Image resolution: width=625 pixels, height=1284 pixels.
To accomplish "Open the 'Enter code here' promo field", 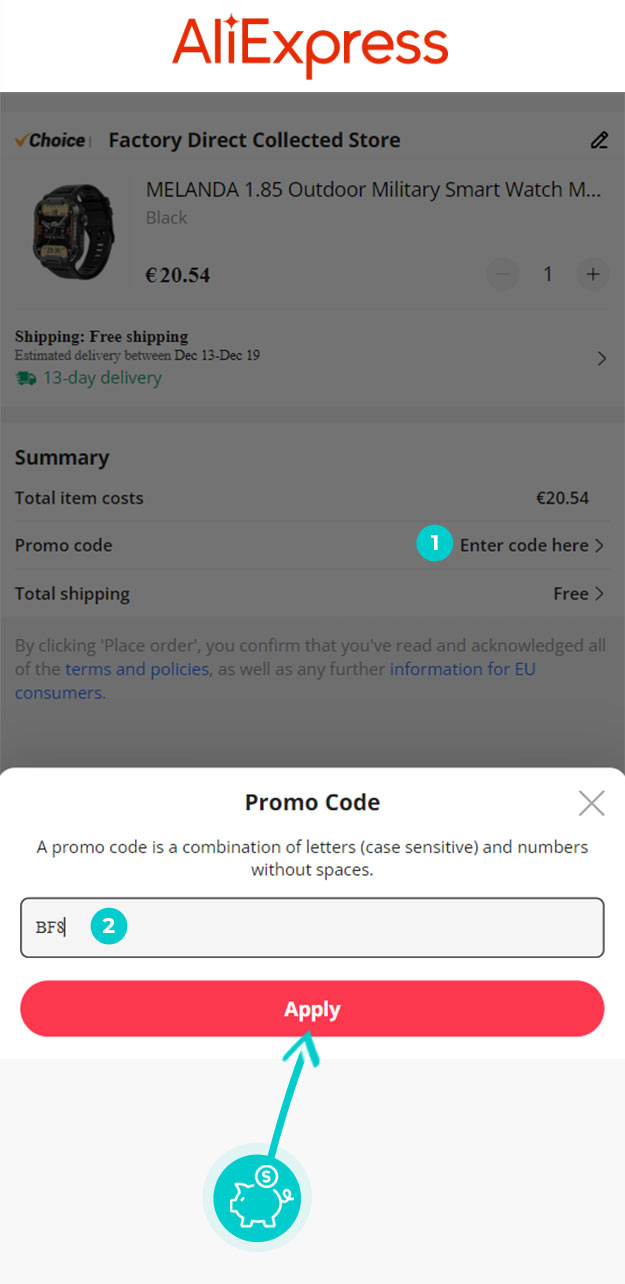I will [531, 545].
